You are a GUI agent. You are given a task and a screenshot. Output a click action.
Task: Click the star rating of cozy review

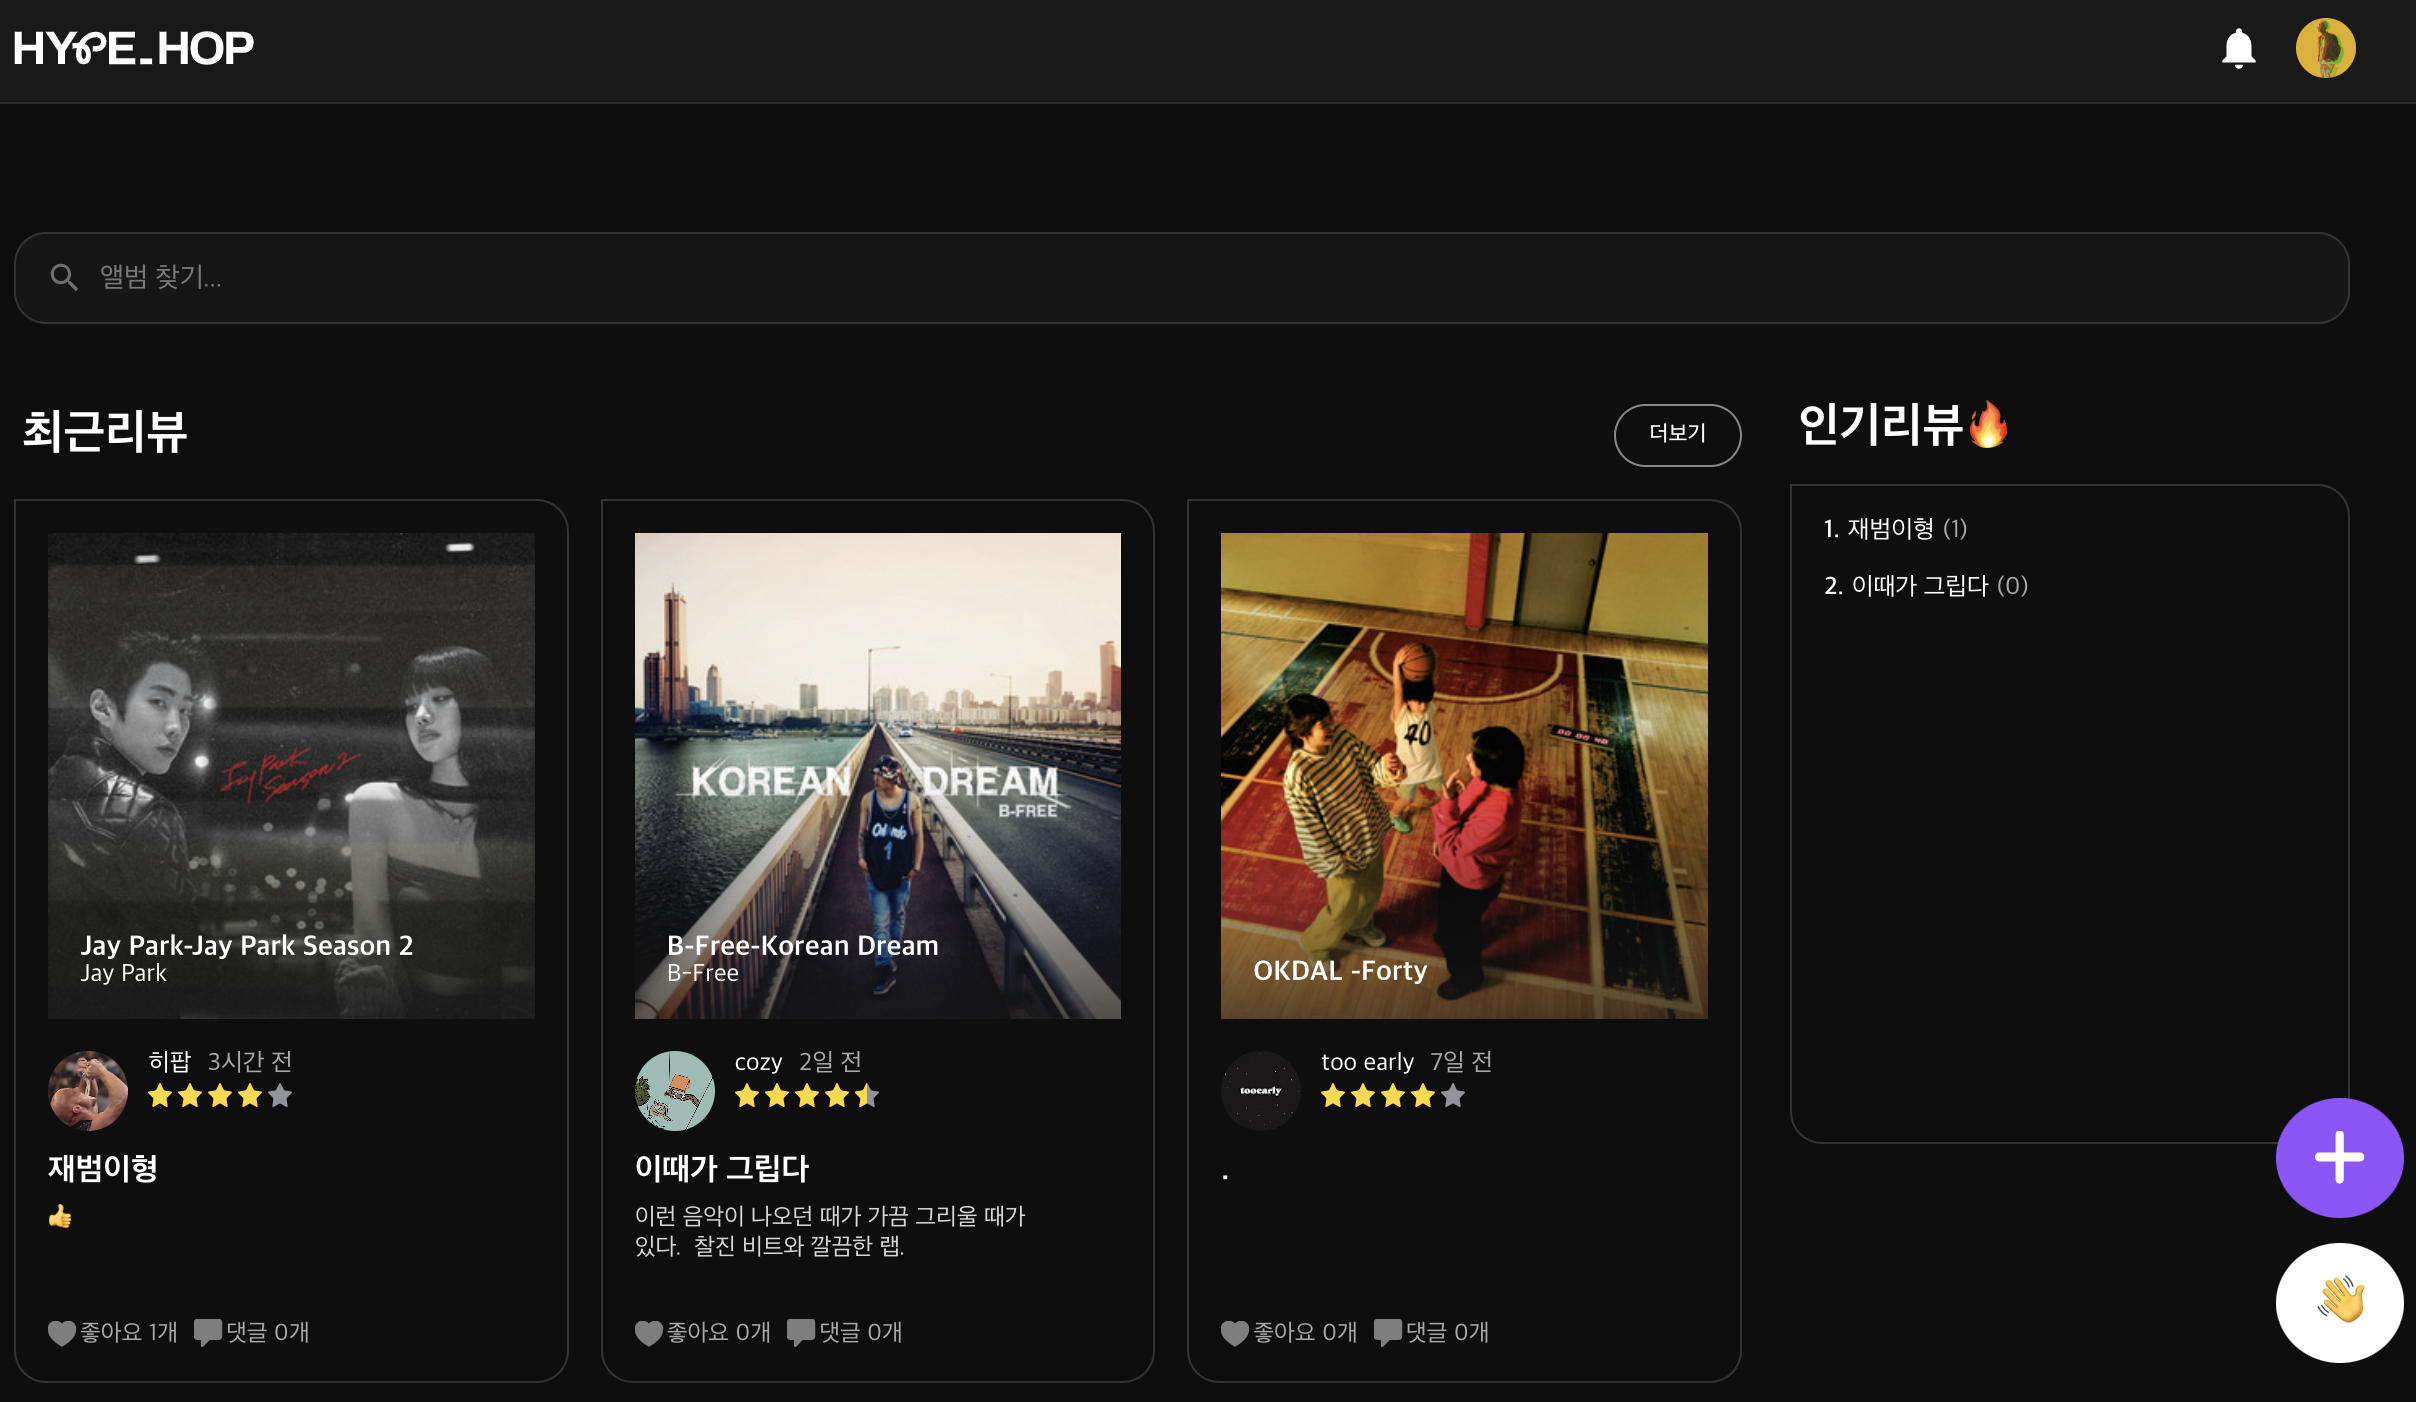pyautogui.click(x=806, y=1096)
